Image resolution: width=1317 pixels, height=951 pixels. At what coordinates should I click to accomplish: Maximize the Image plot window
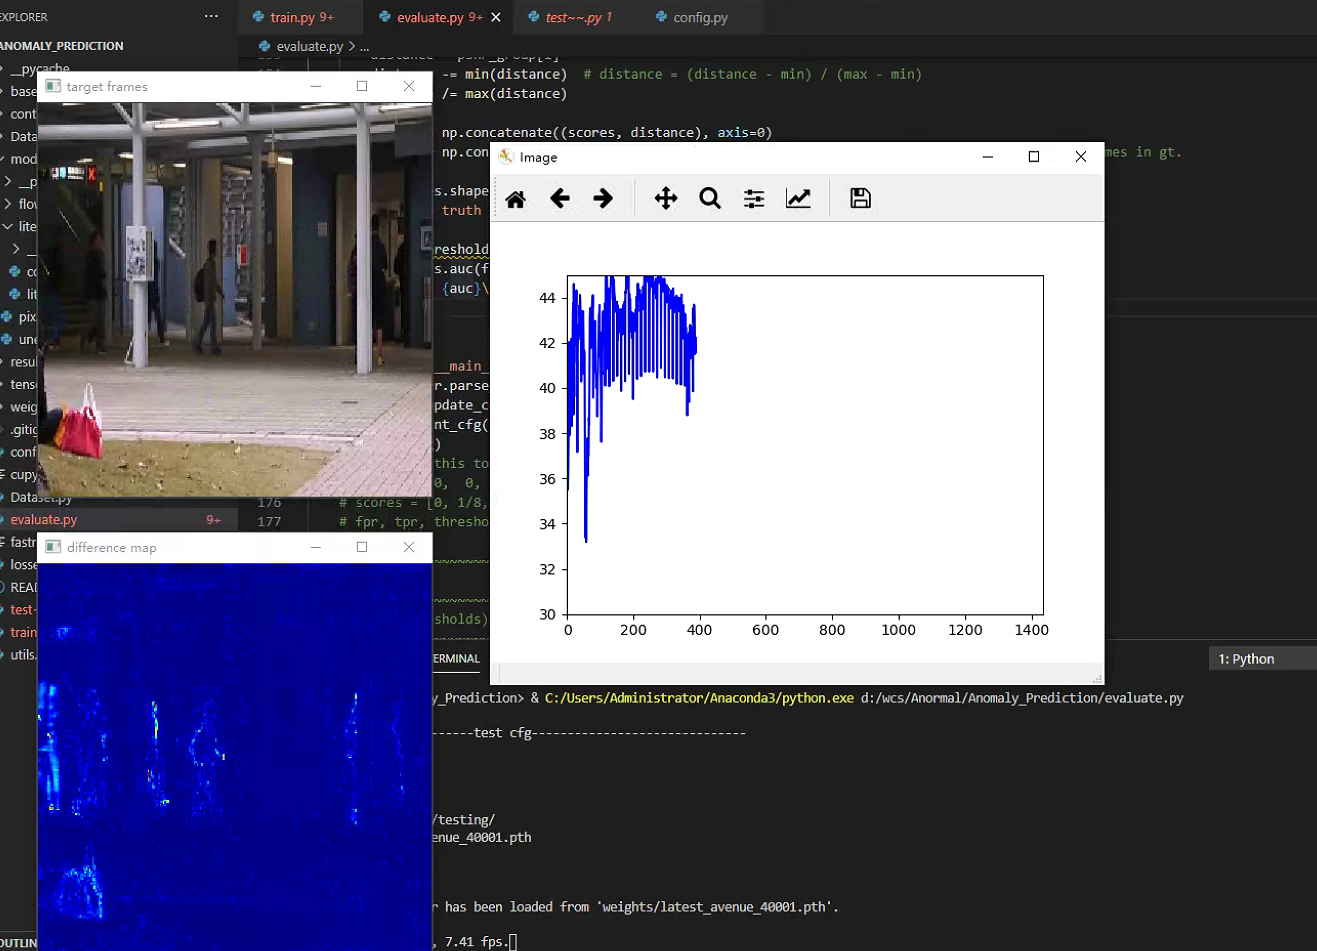pos(1034,157)
